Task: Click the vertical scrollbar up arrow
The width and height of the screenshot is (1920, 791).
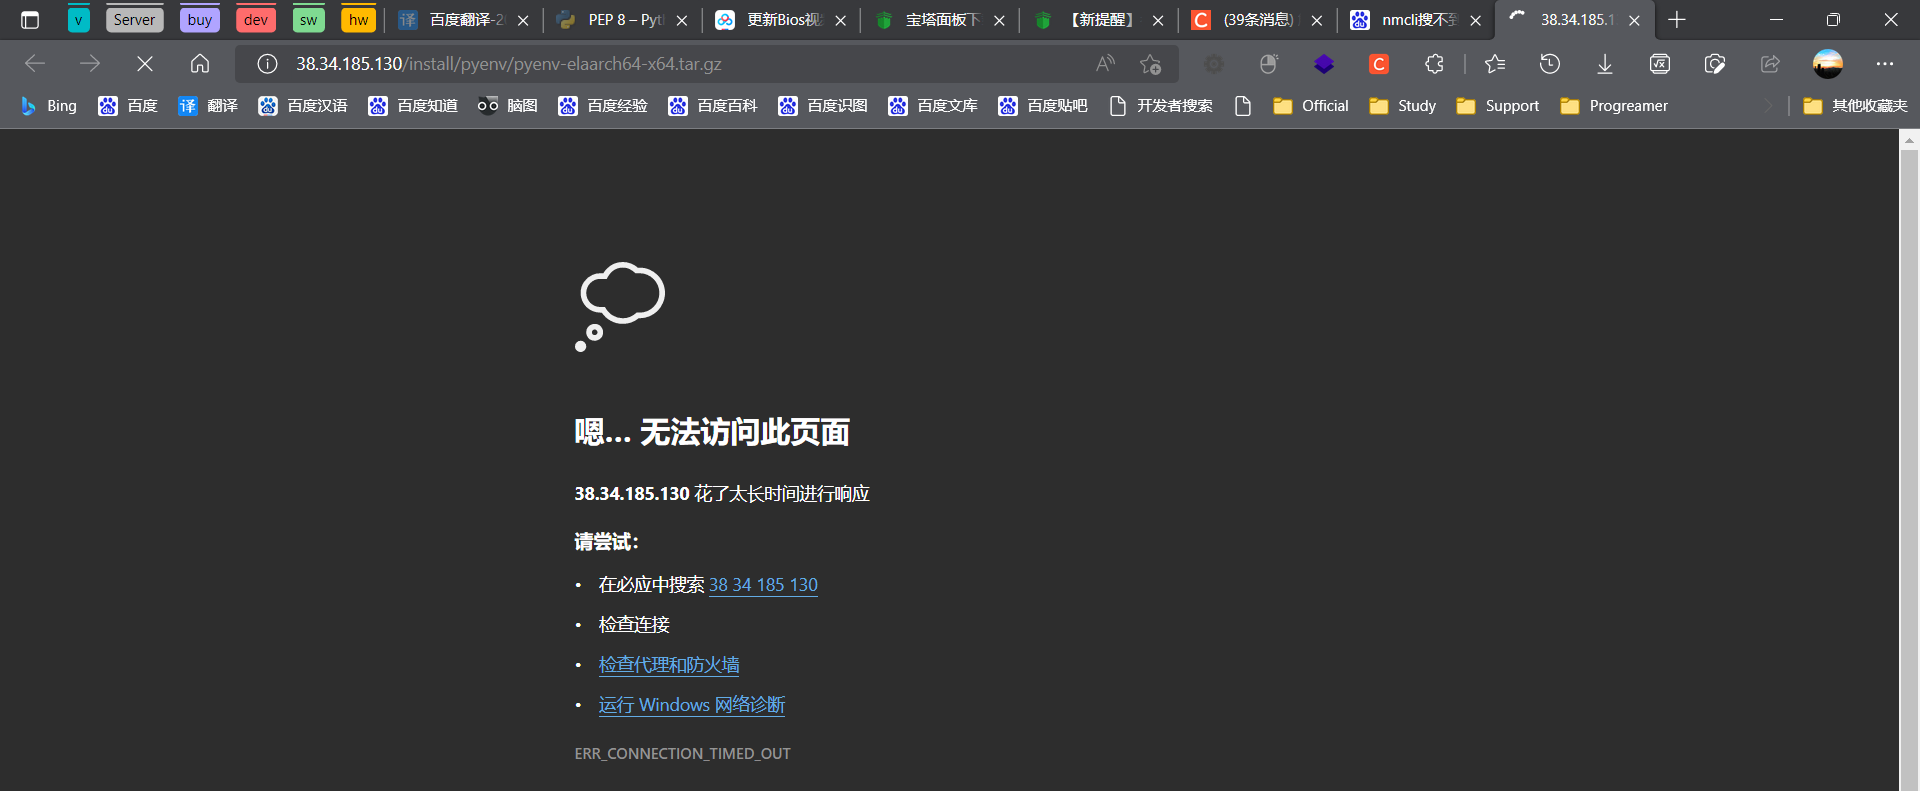Action: pyautogui.click(x=1909, y=141)
